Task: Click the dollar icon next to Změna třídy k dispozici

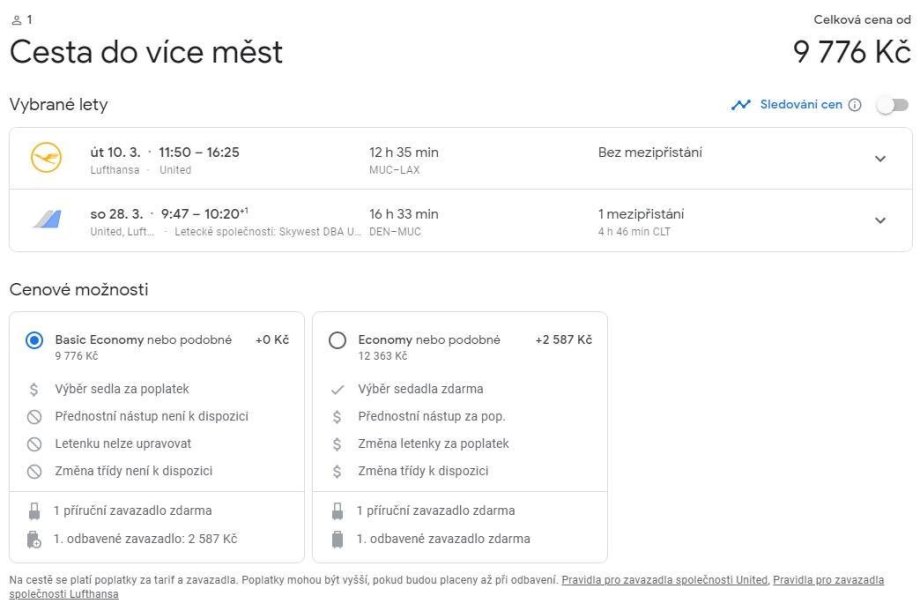Action: (x=337, y=471)
